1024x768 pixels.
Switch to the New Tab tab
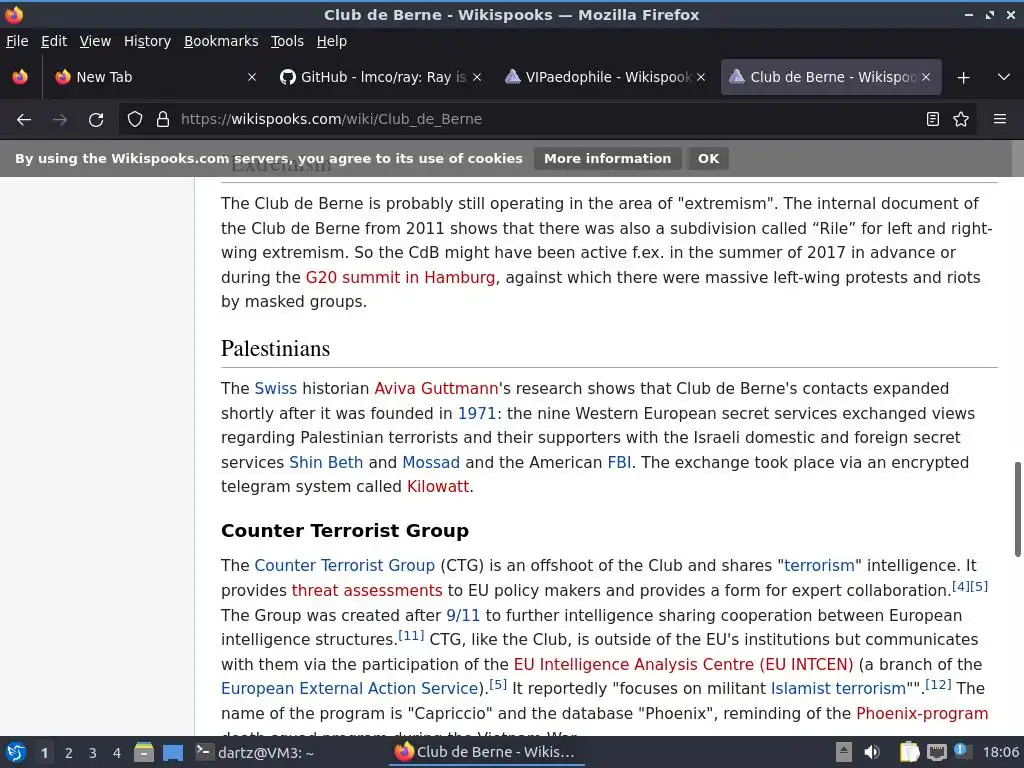point(157,77)
